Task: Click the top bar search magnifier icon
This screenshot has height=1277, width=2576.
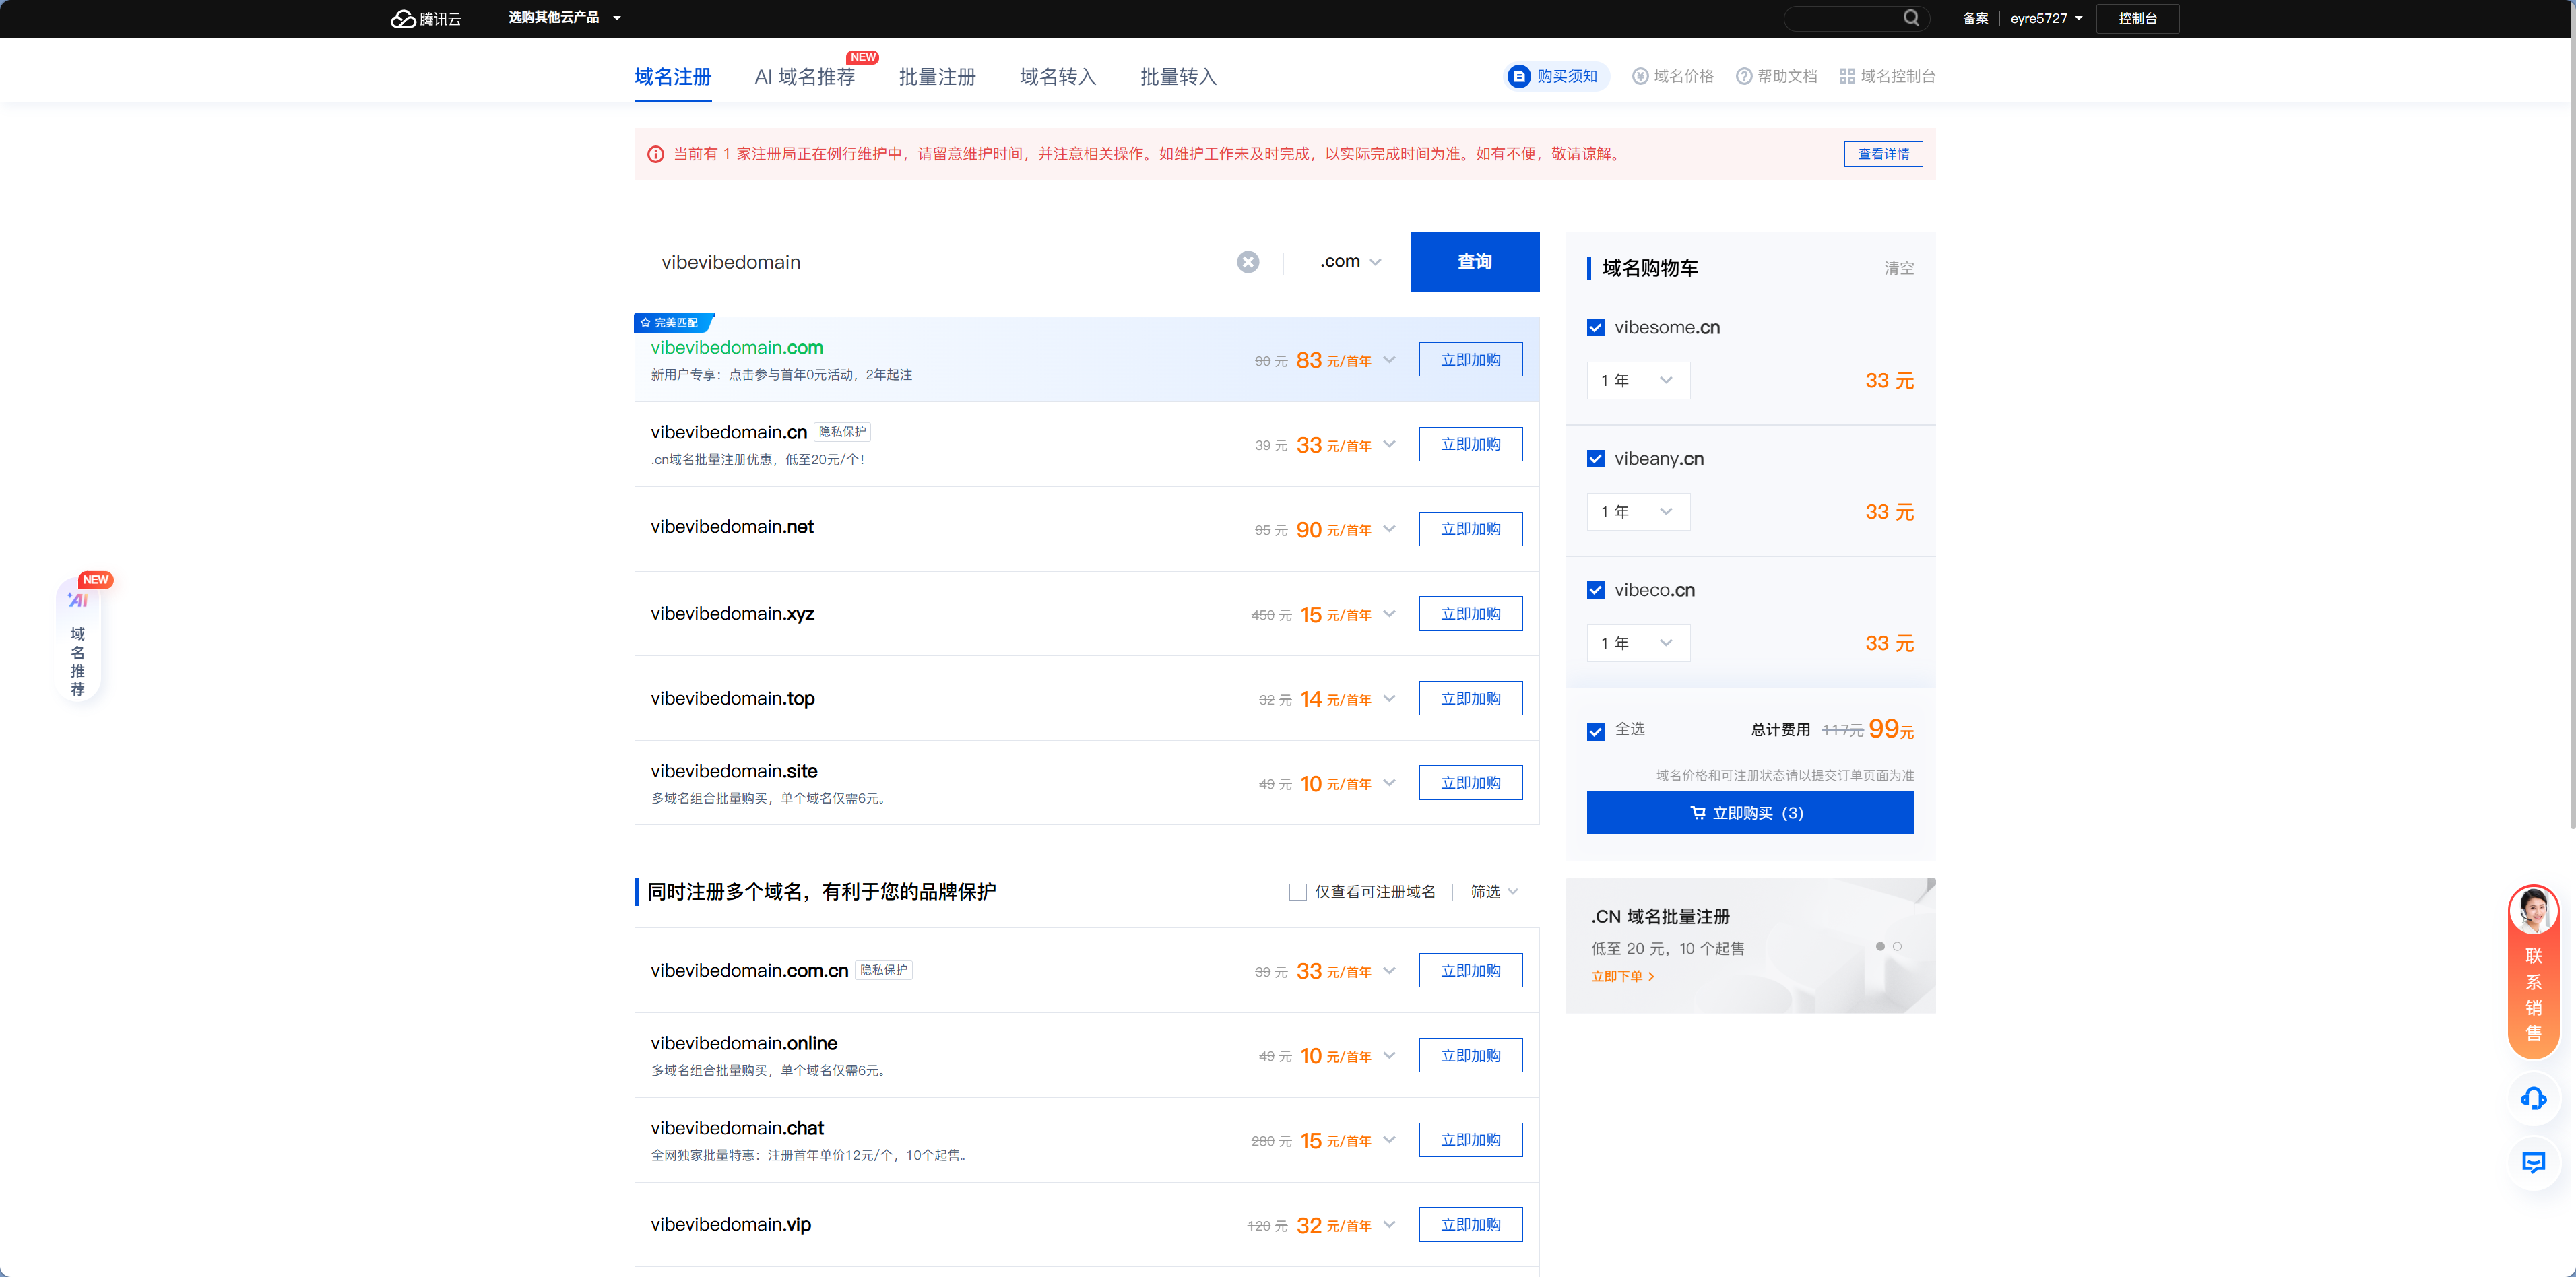Action: click(x=1910, y=18)
